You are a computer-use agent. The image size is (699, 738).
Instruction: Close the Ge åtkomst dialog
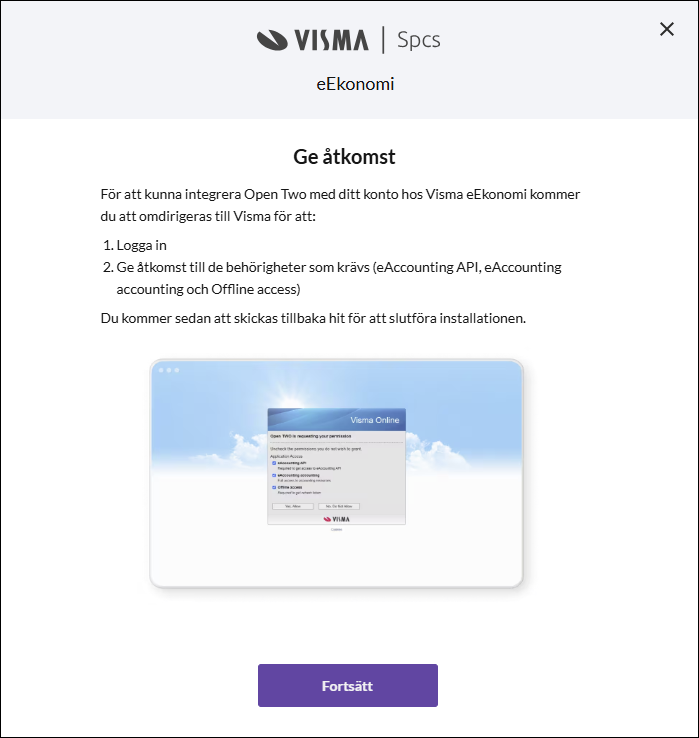pos(667,29)
